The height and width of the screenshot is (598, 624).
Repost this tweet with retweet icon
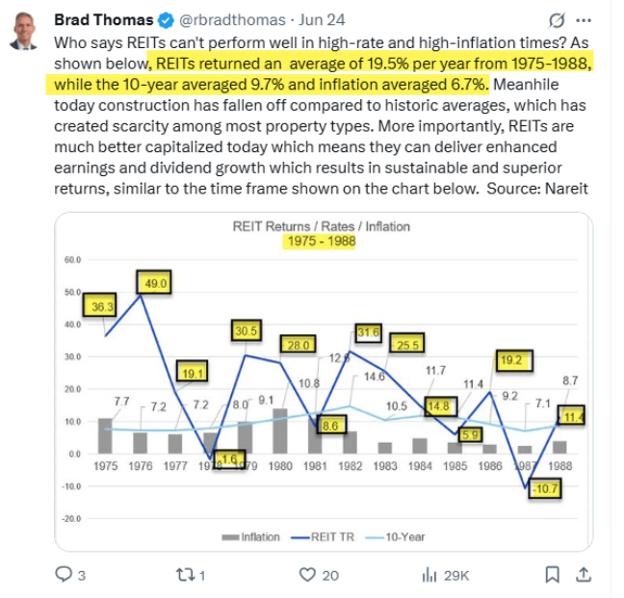point(185,575)
